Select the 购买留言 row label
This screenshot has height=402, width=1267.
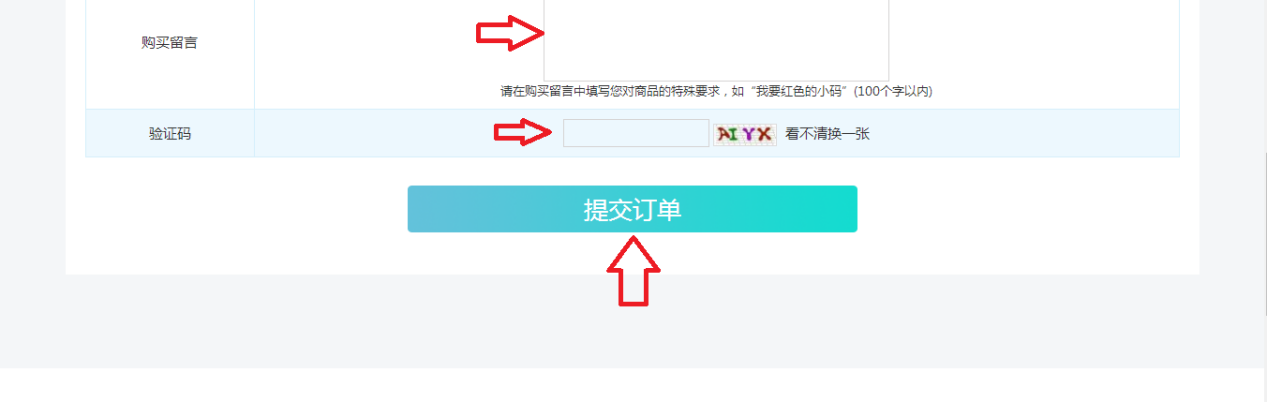(170, 43)
